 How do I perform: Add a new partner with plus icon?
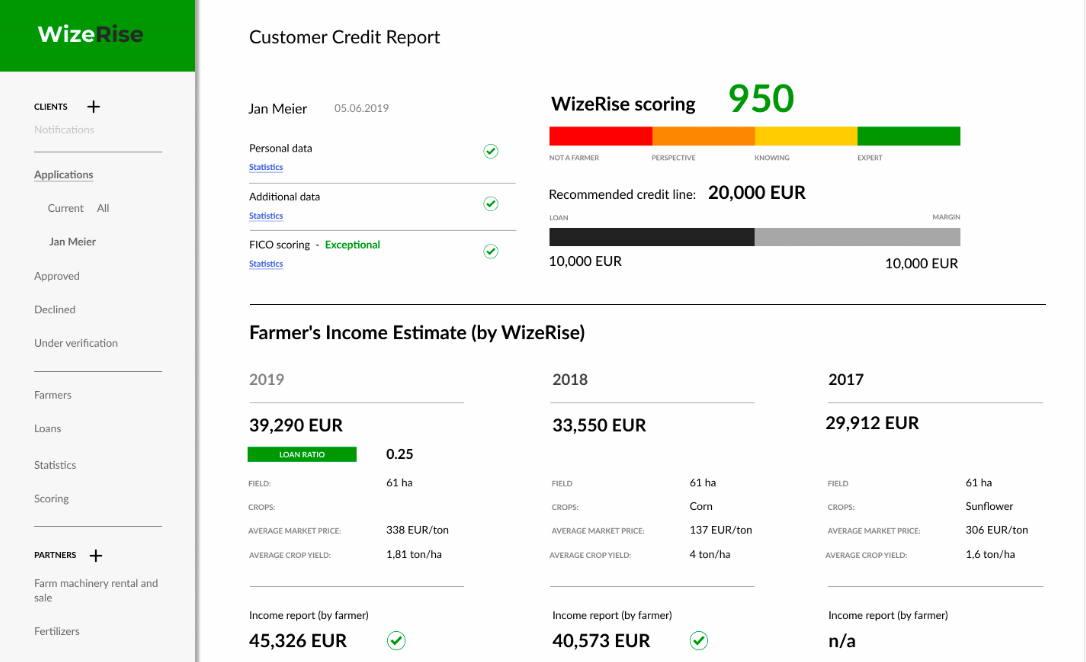[96, 555]
